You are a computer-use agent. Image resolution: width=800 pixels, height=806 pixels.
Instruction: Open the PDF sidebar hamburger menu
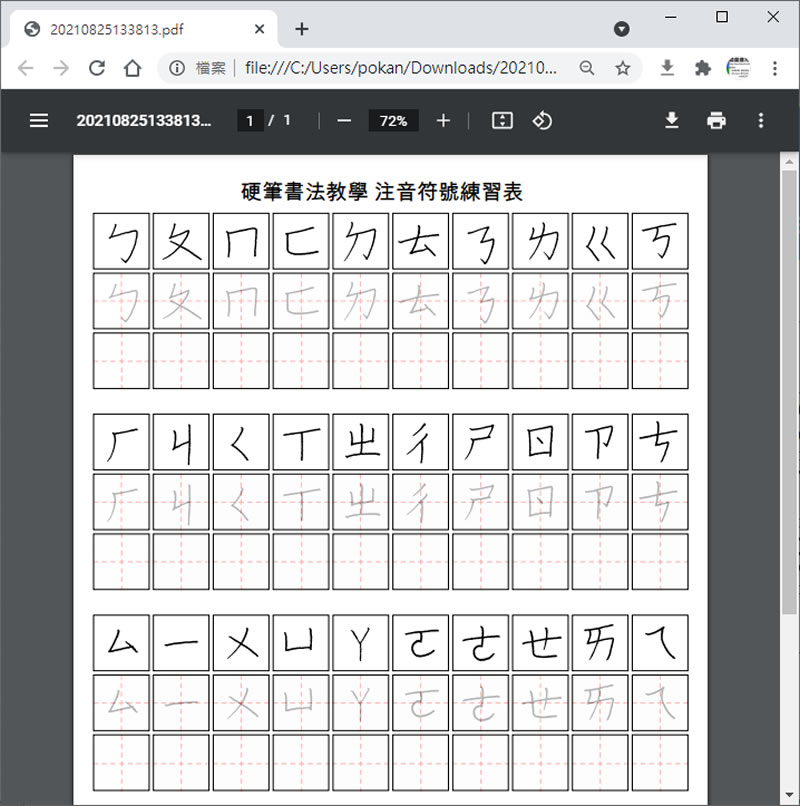point(39,121)
